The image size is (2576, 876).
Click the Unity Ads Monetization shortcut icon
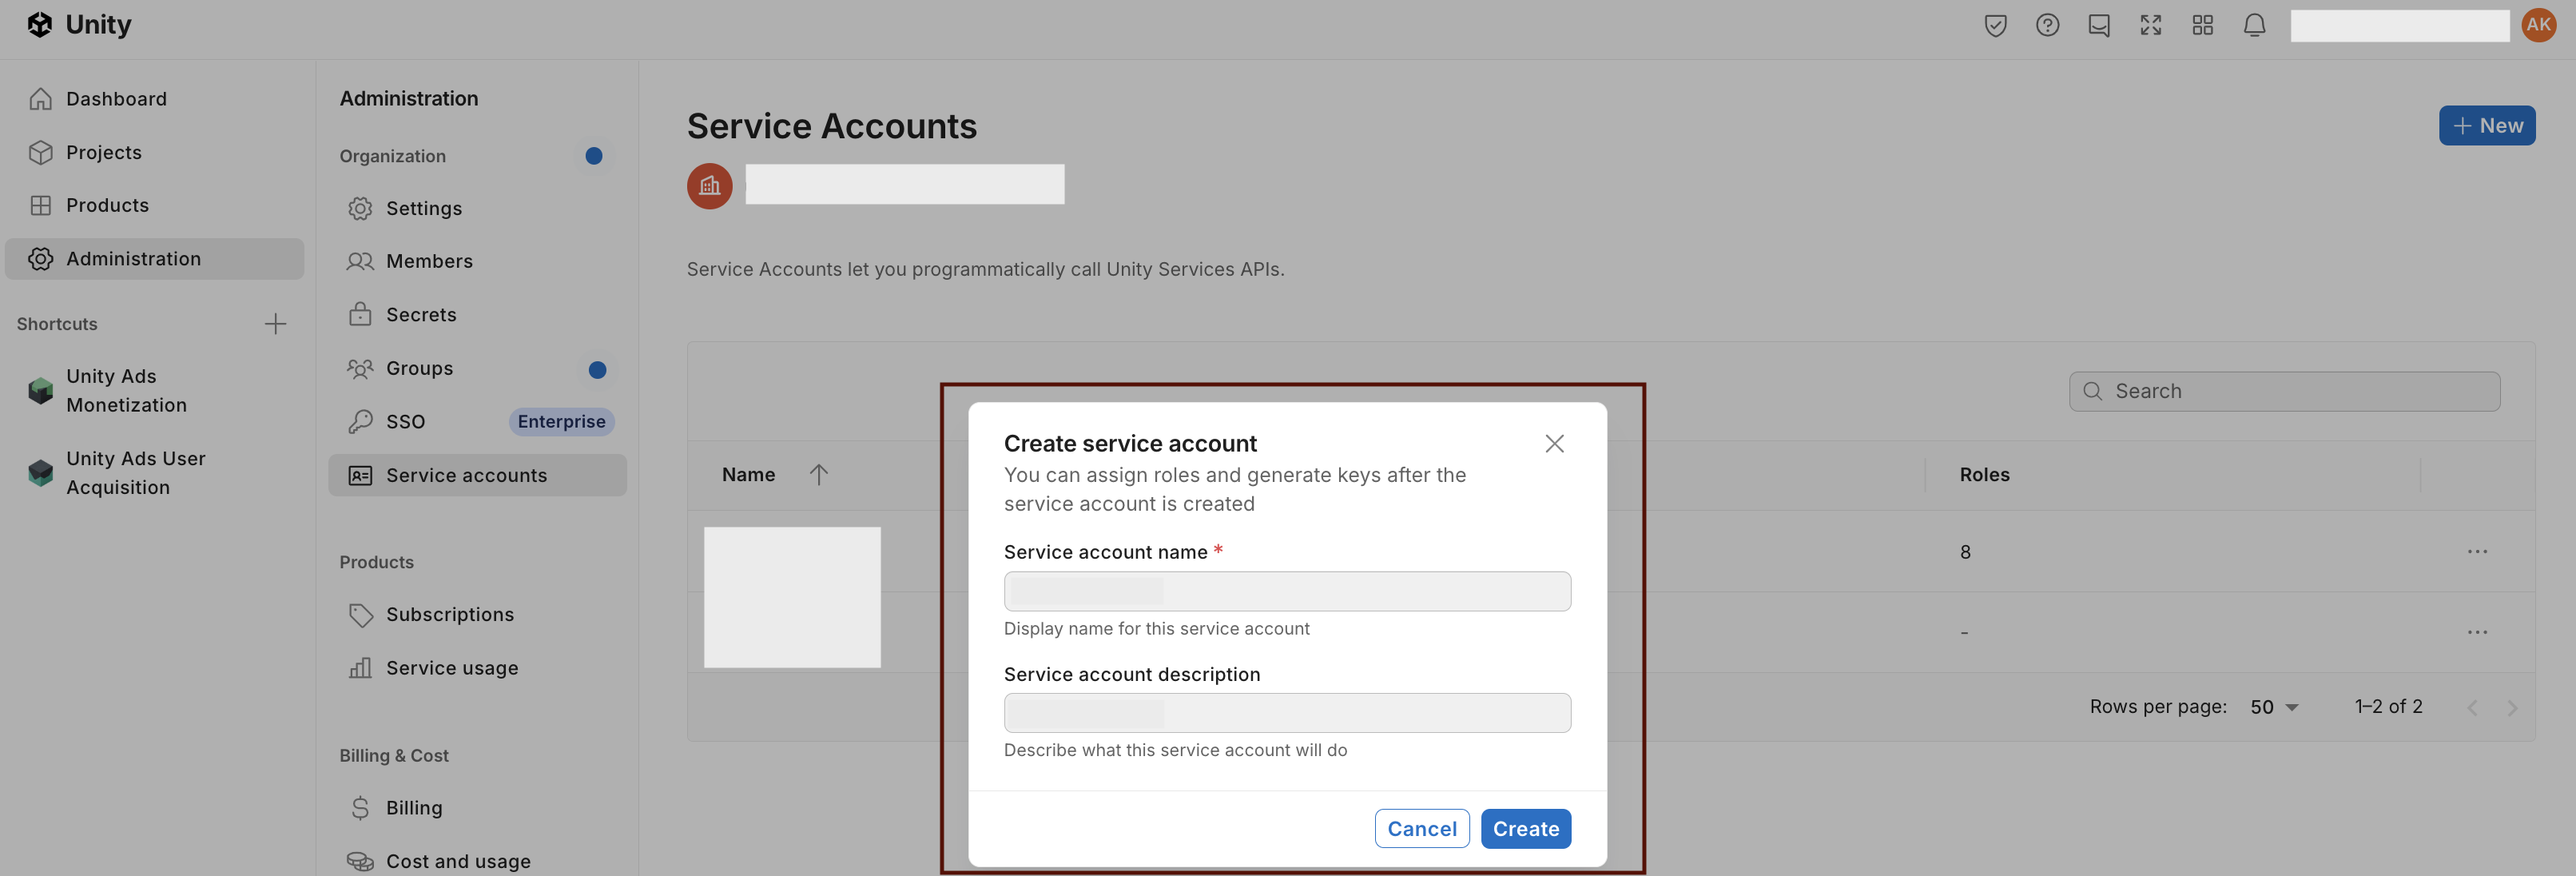click(x=40, y=390)
